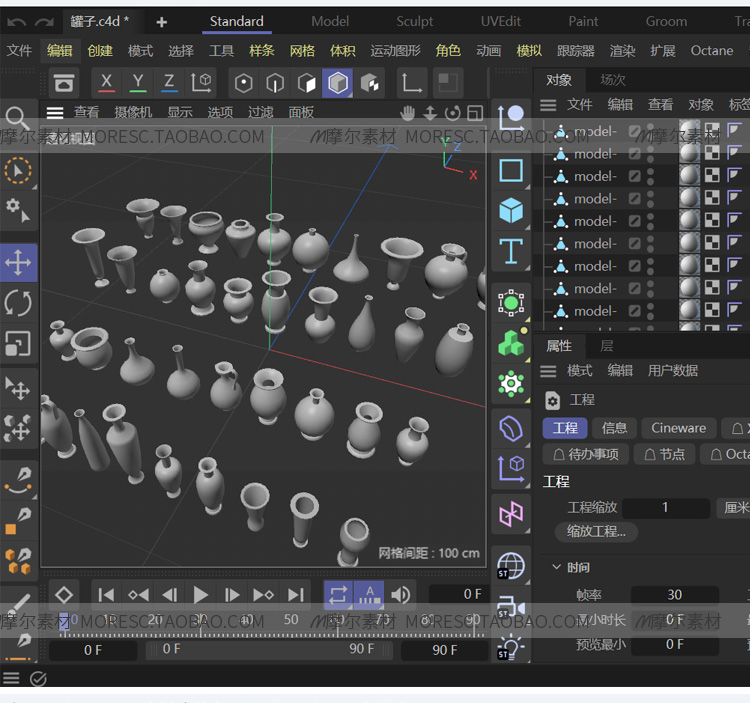Toggle the coordinate system icon
This screenshot has width=750, height=703.
[201, 83]
